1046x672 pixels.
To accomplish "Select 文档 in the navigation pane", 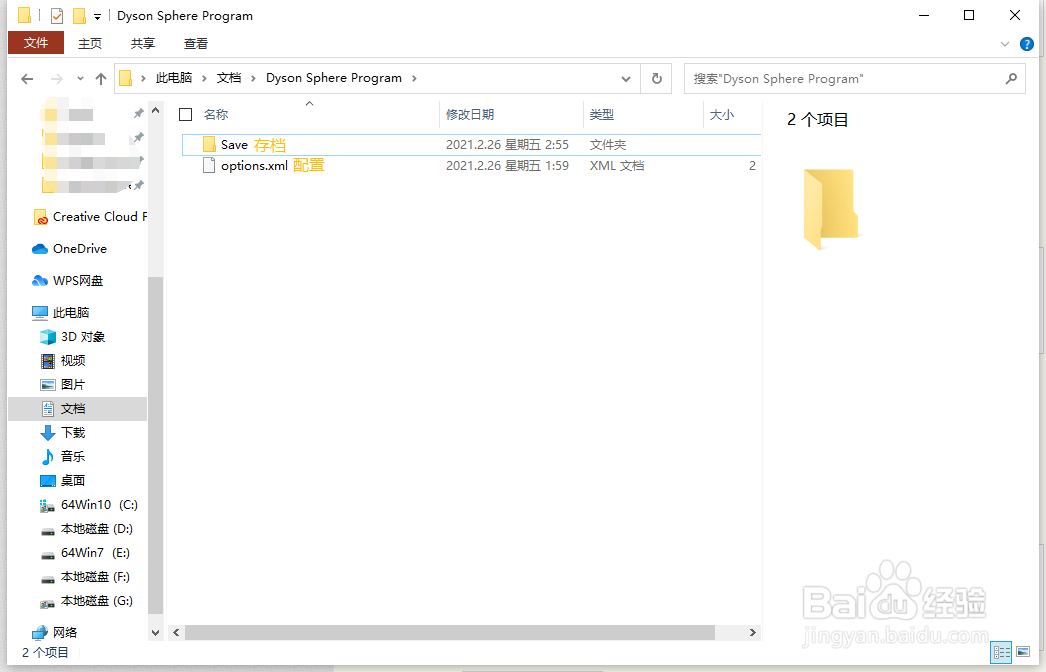I will [x=77, y=409].
